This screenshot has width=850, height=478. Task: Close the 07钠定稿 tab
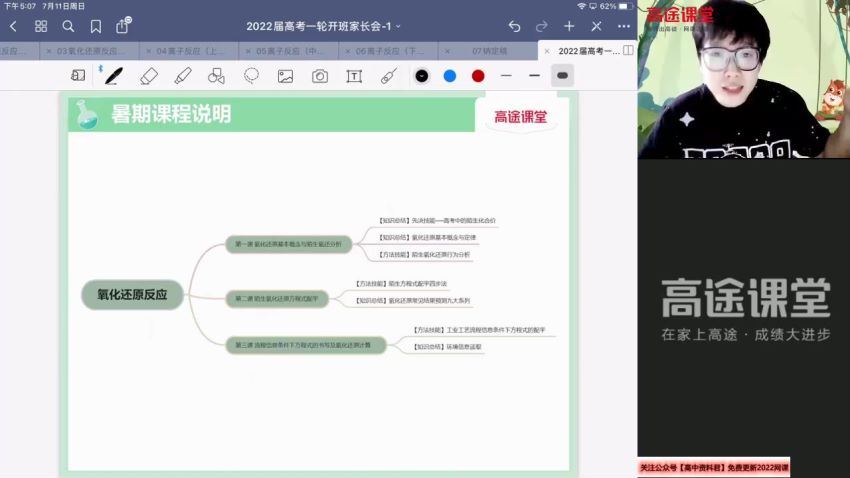447,51
